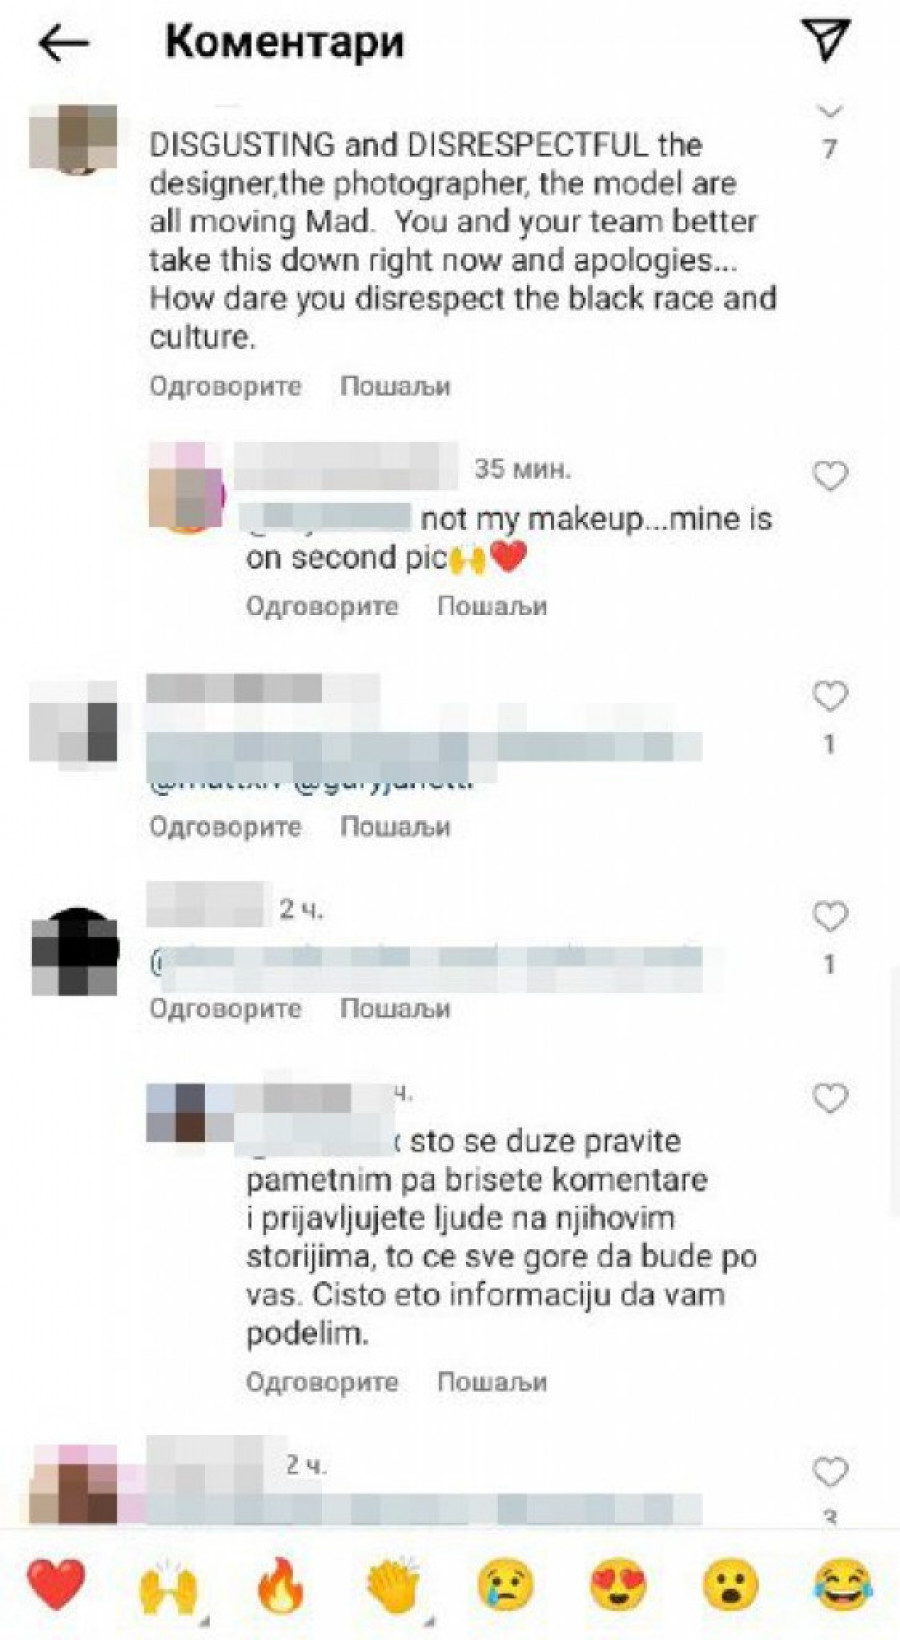Open the share paper-plane icon
Viewport: 900px width, 1640px height.
(826, 40)
